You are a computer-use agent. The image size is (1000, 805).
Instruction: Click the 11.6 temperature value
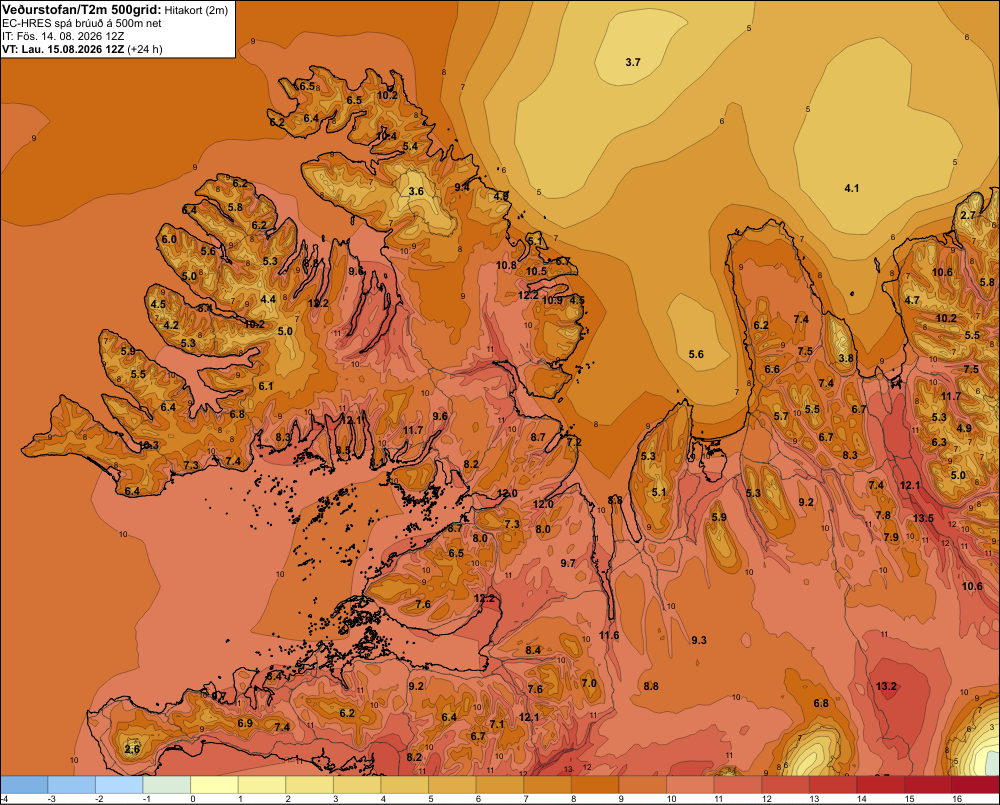click(609, 635)
